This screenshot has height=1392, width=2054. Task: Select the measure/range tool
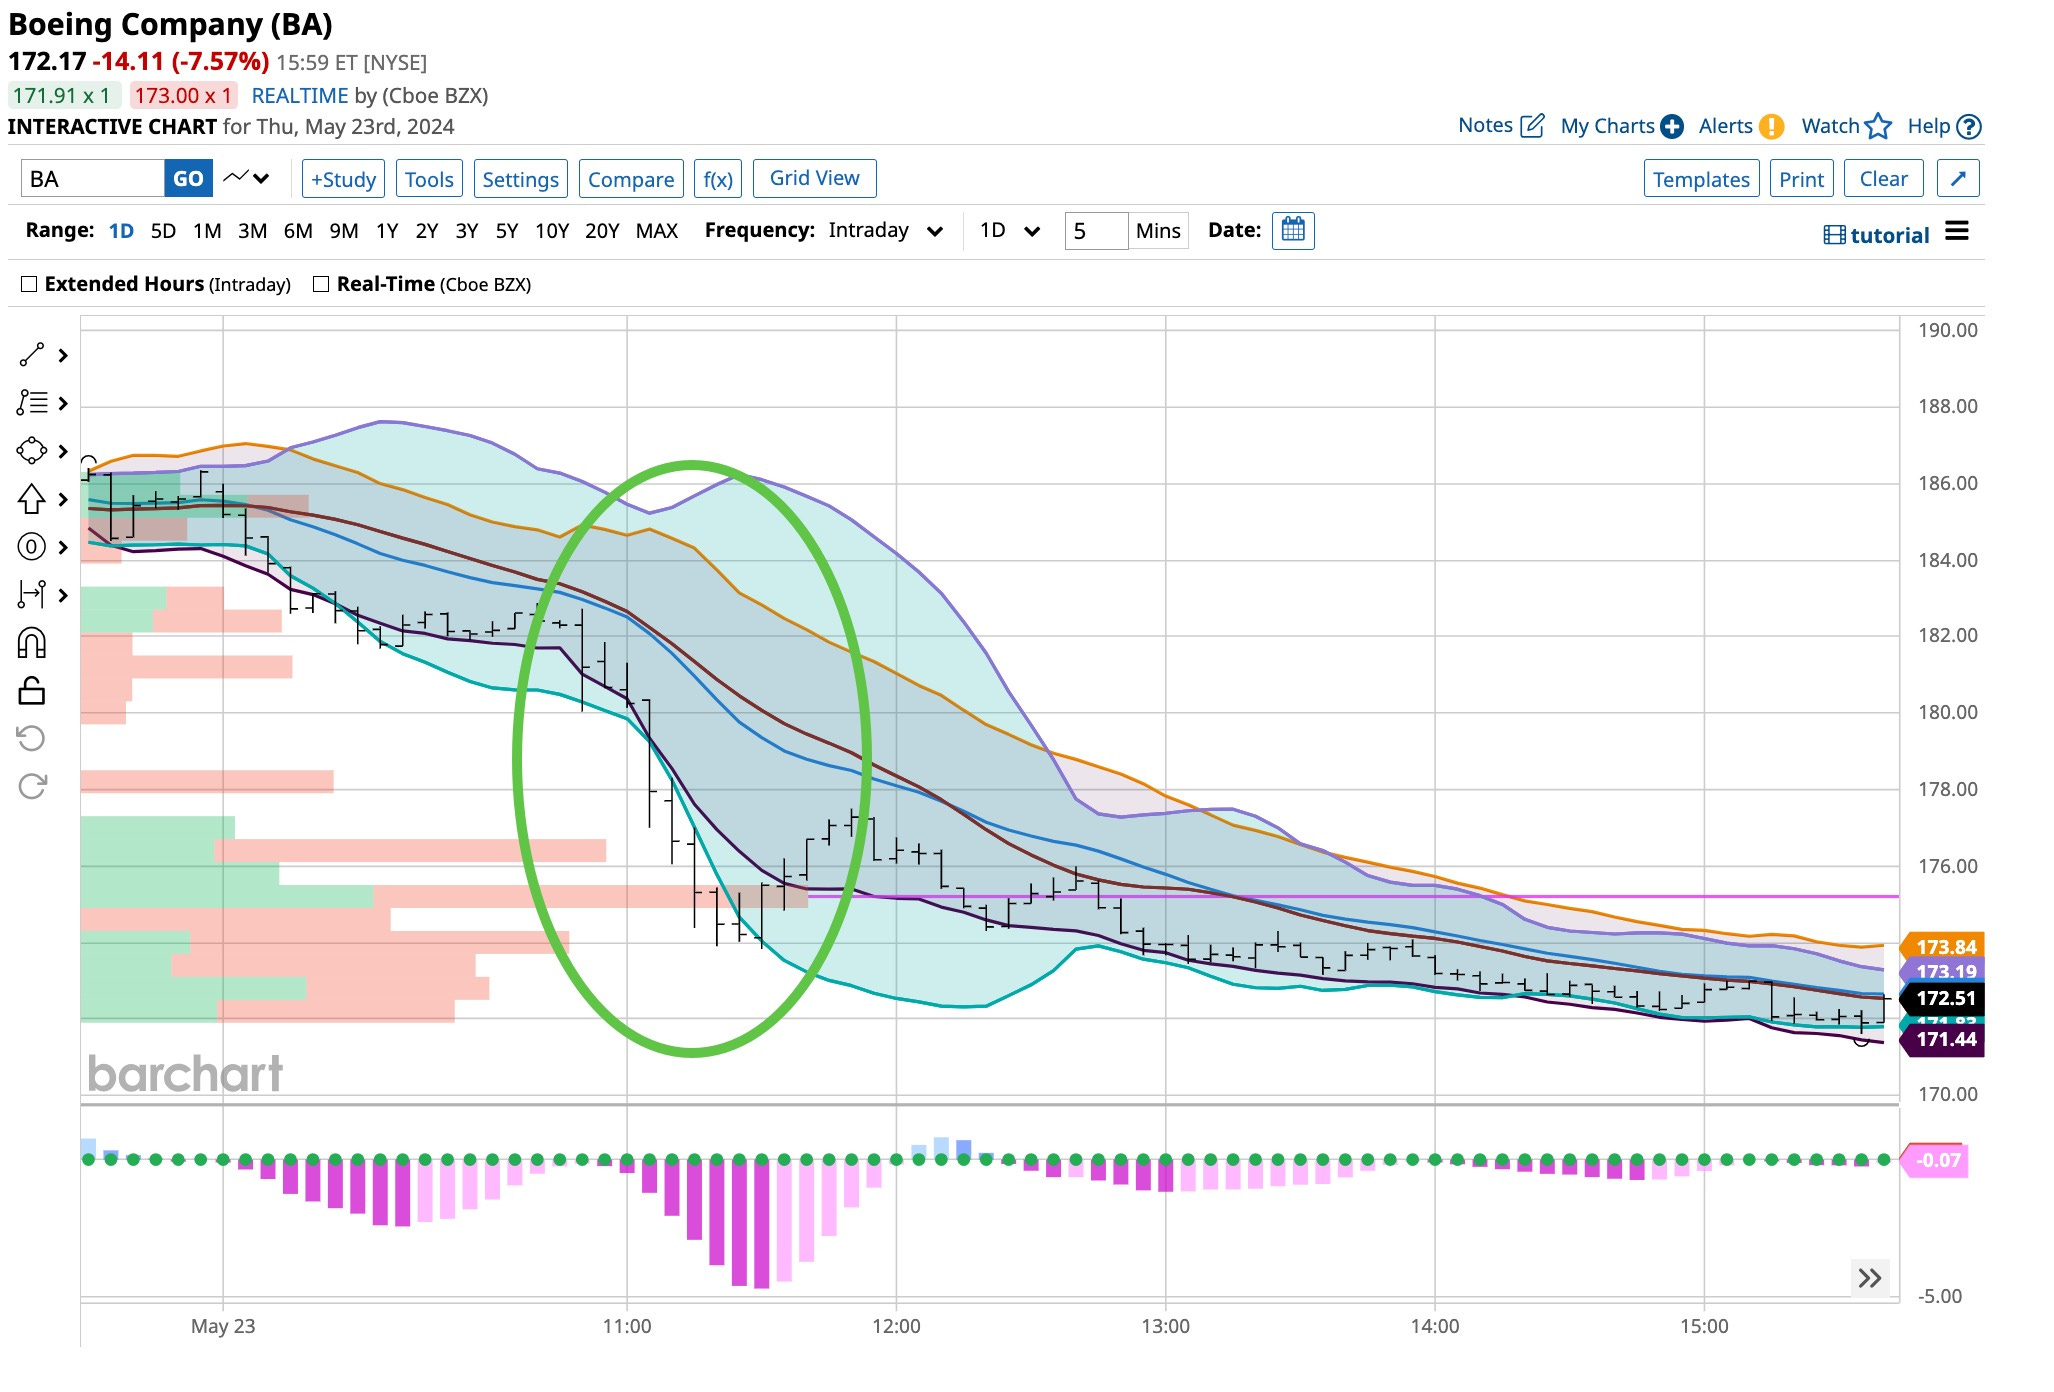(31, 595)
